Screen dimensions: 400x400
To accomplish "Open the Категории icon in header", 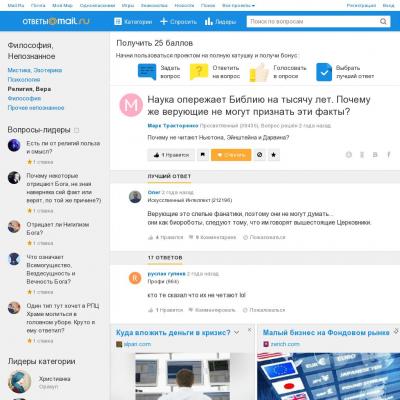I will coord(118,22).
